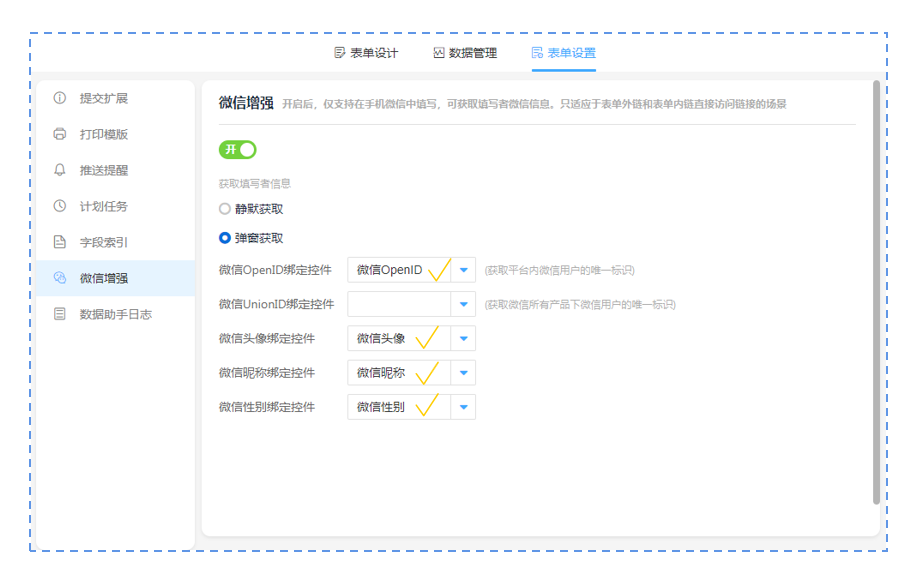Image resolution: width=919 pixels, height=579 pixels.
Task: Click the 计划任务 clock icon
Action: (60, 206)
